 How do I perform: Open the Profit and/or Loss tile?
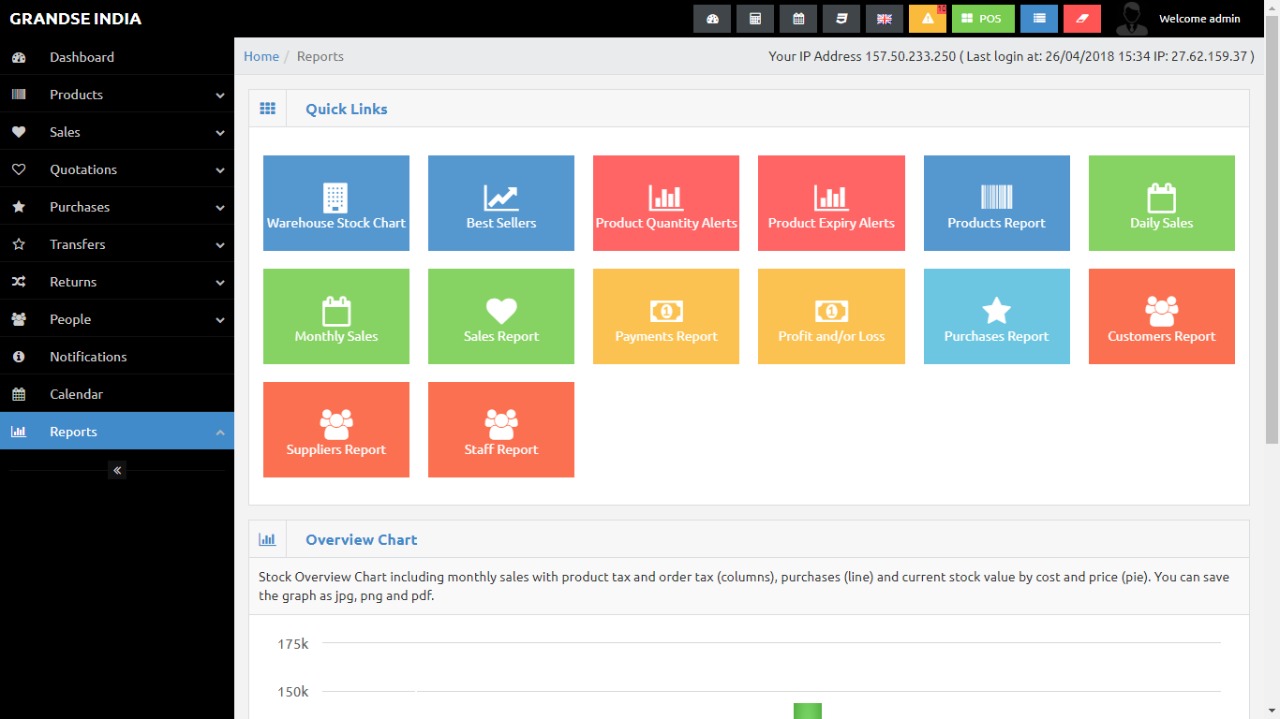831,316
